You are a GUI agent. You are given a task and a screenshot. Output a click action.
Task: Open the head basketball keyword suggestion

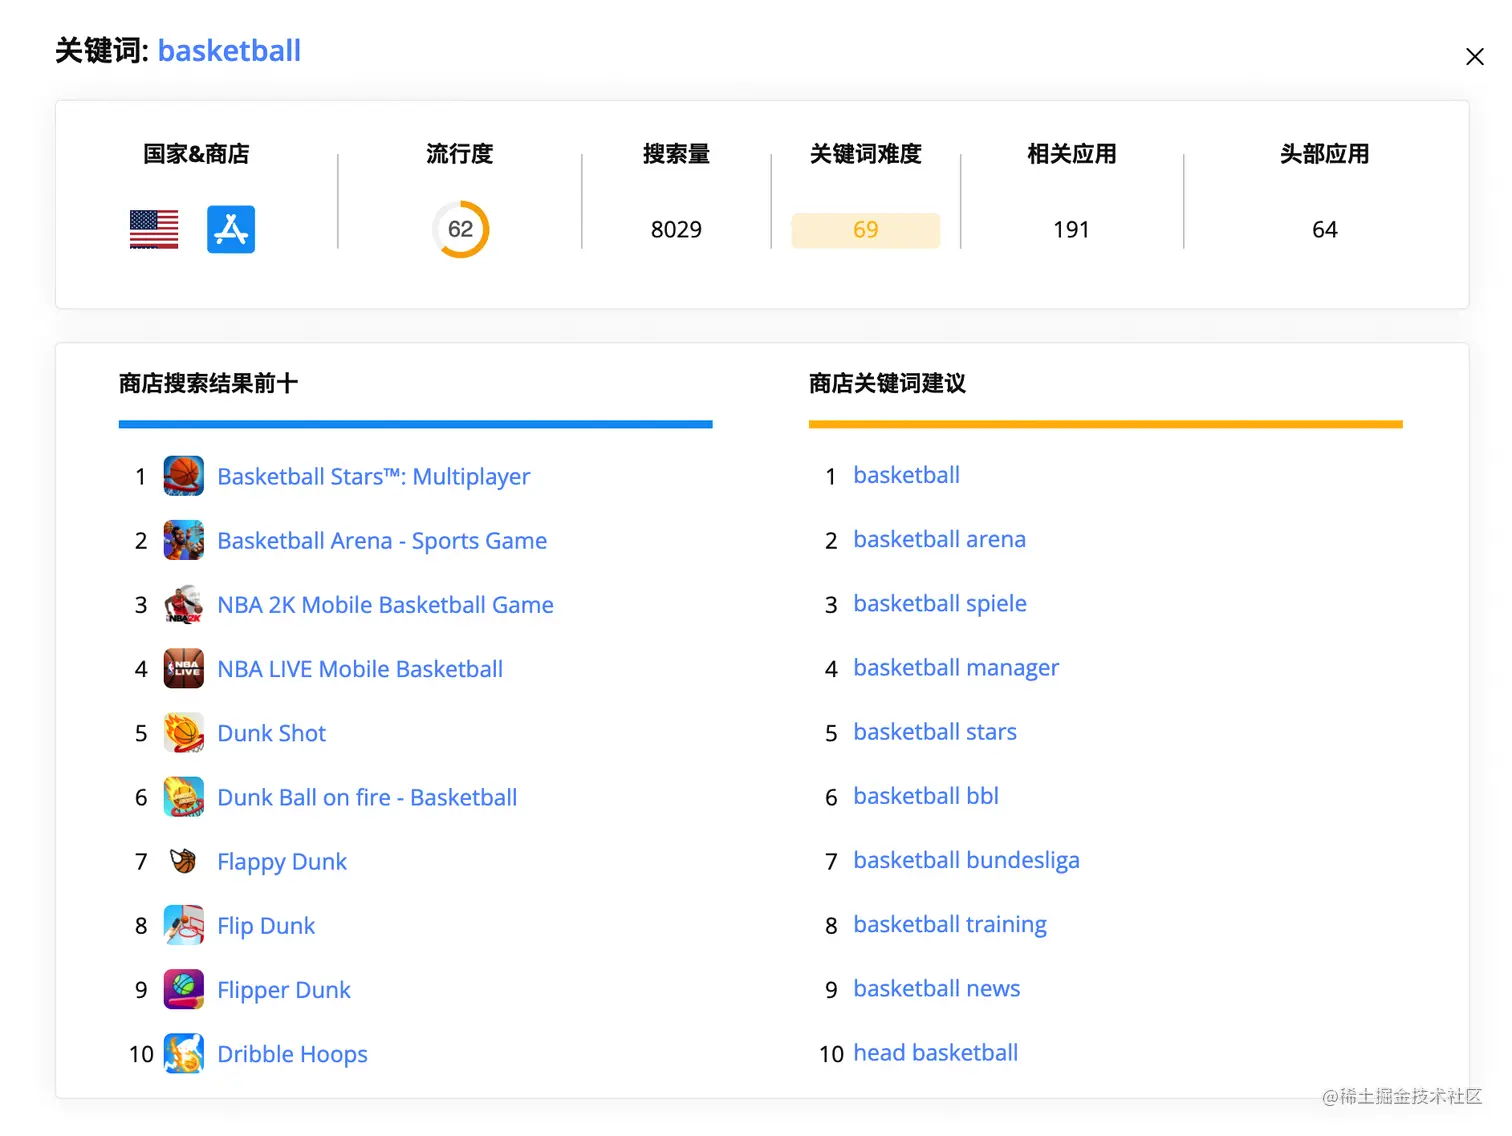935,1052
